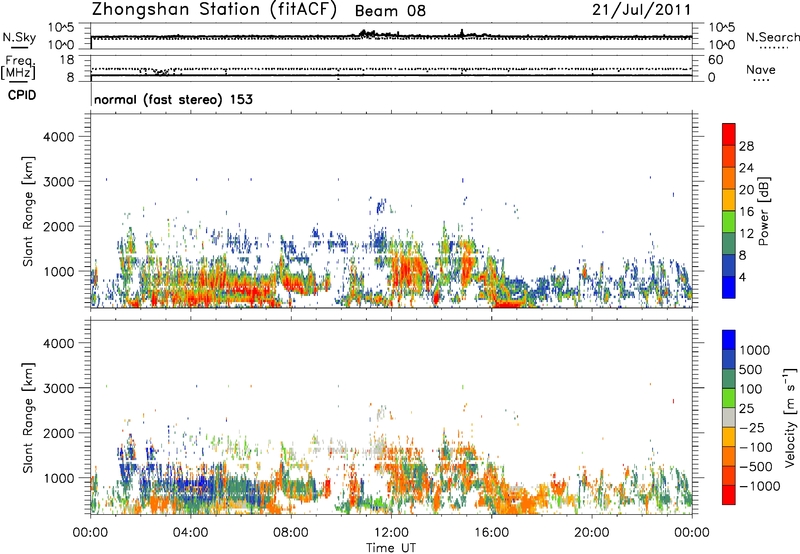Click the 12:00 time tick label

(391, 533)
